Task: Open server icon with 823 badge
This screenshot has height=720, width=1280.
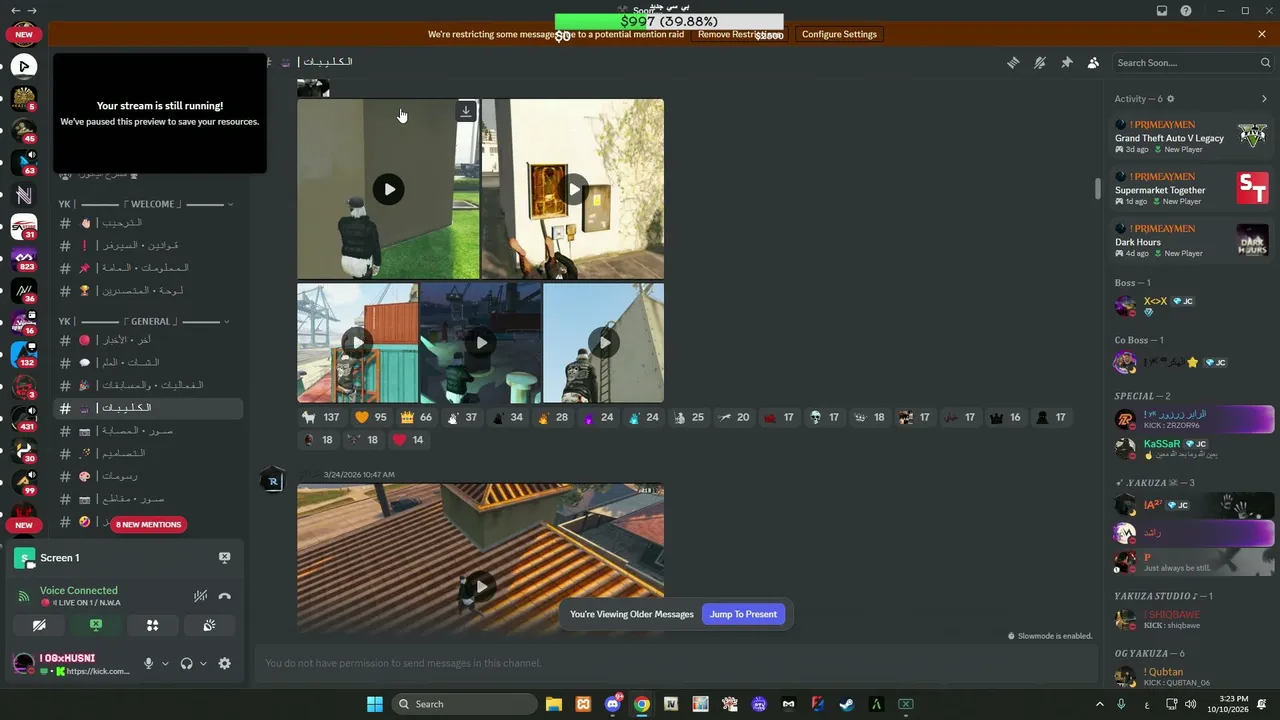Action: [x=24, y=259]
